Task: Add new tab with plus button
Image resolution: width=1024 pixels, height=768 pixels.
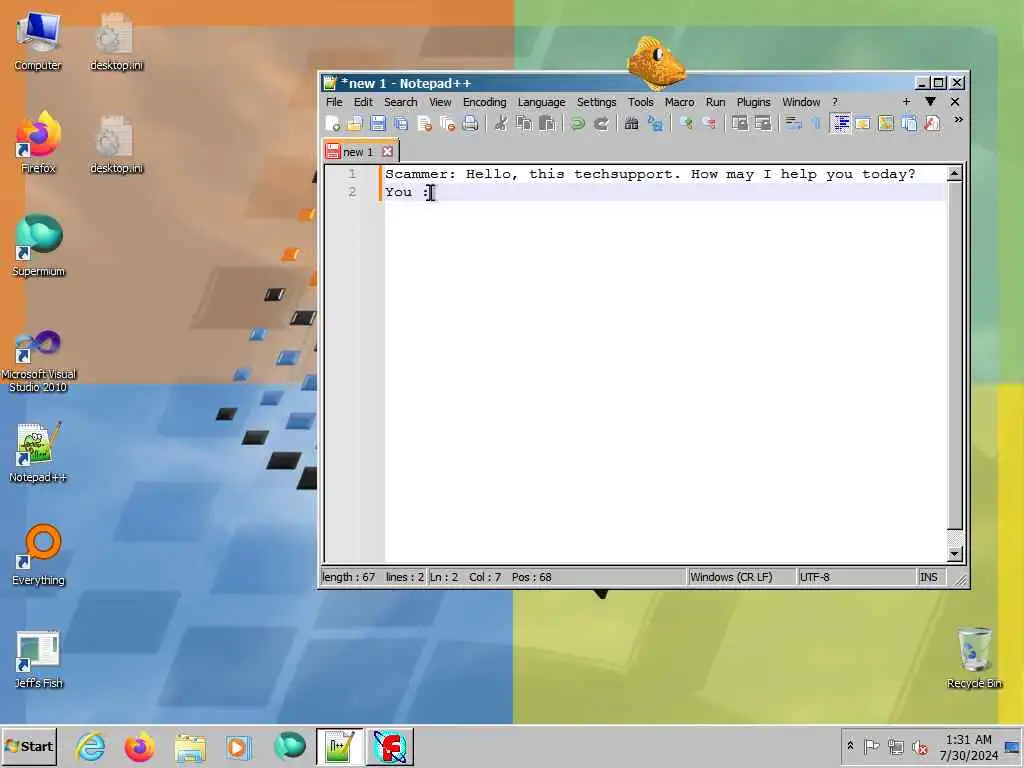Action: (x=906, y=102)
